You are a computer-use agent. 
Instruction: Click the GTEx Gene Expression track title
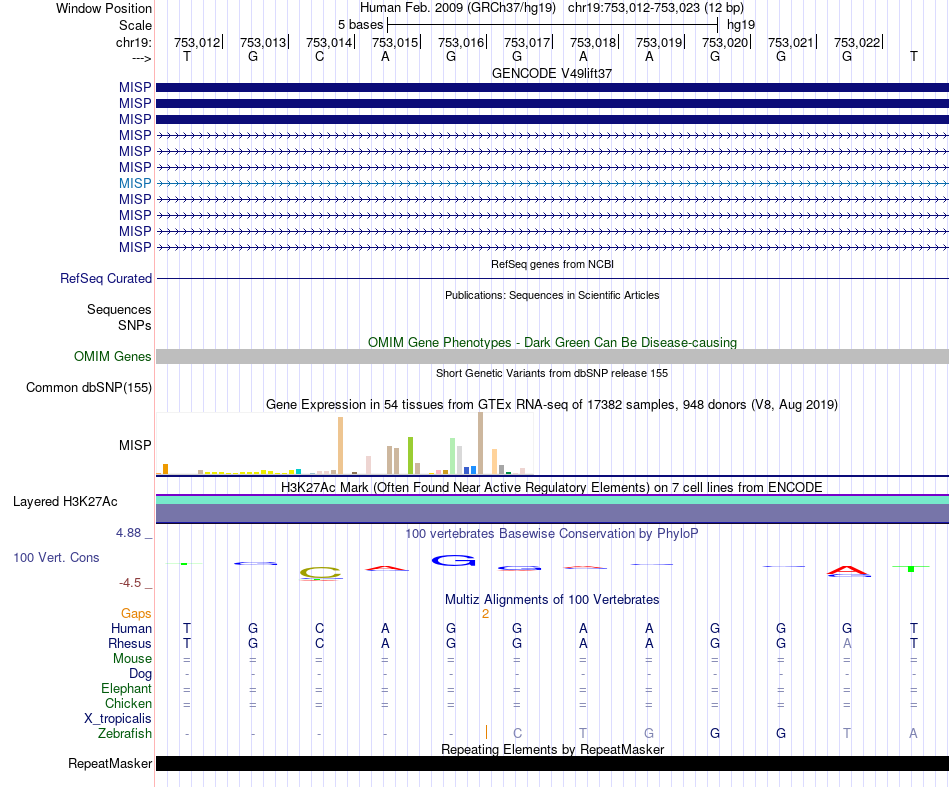[552, 404]
